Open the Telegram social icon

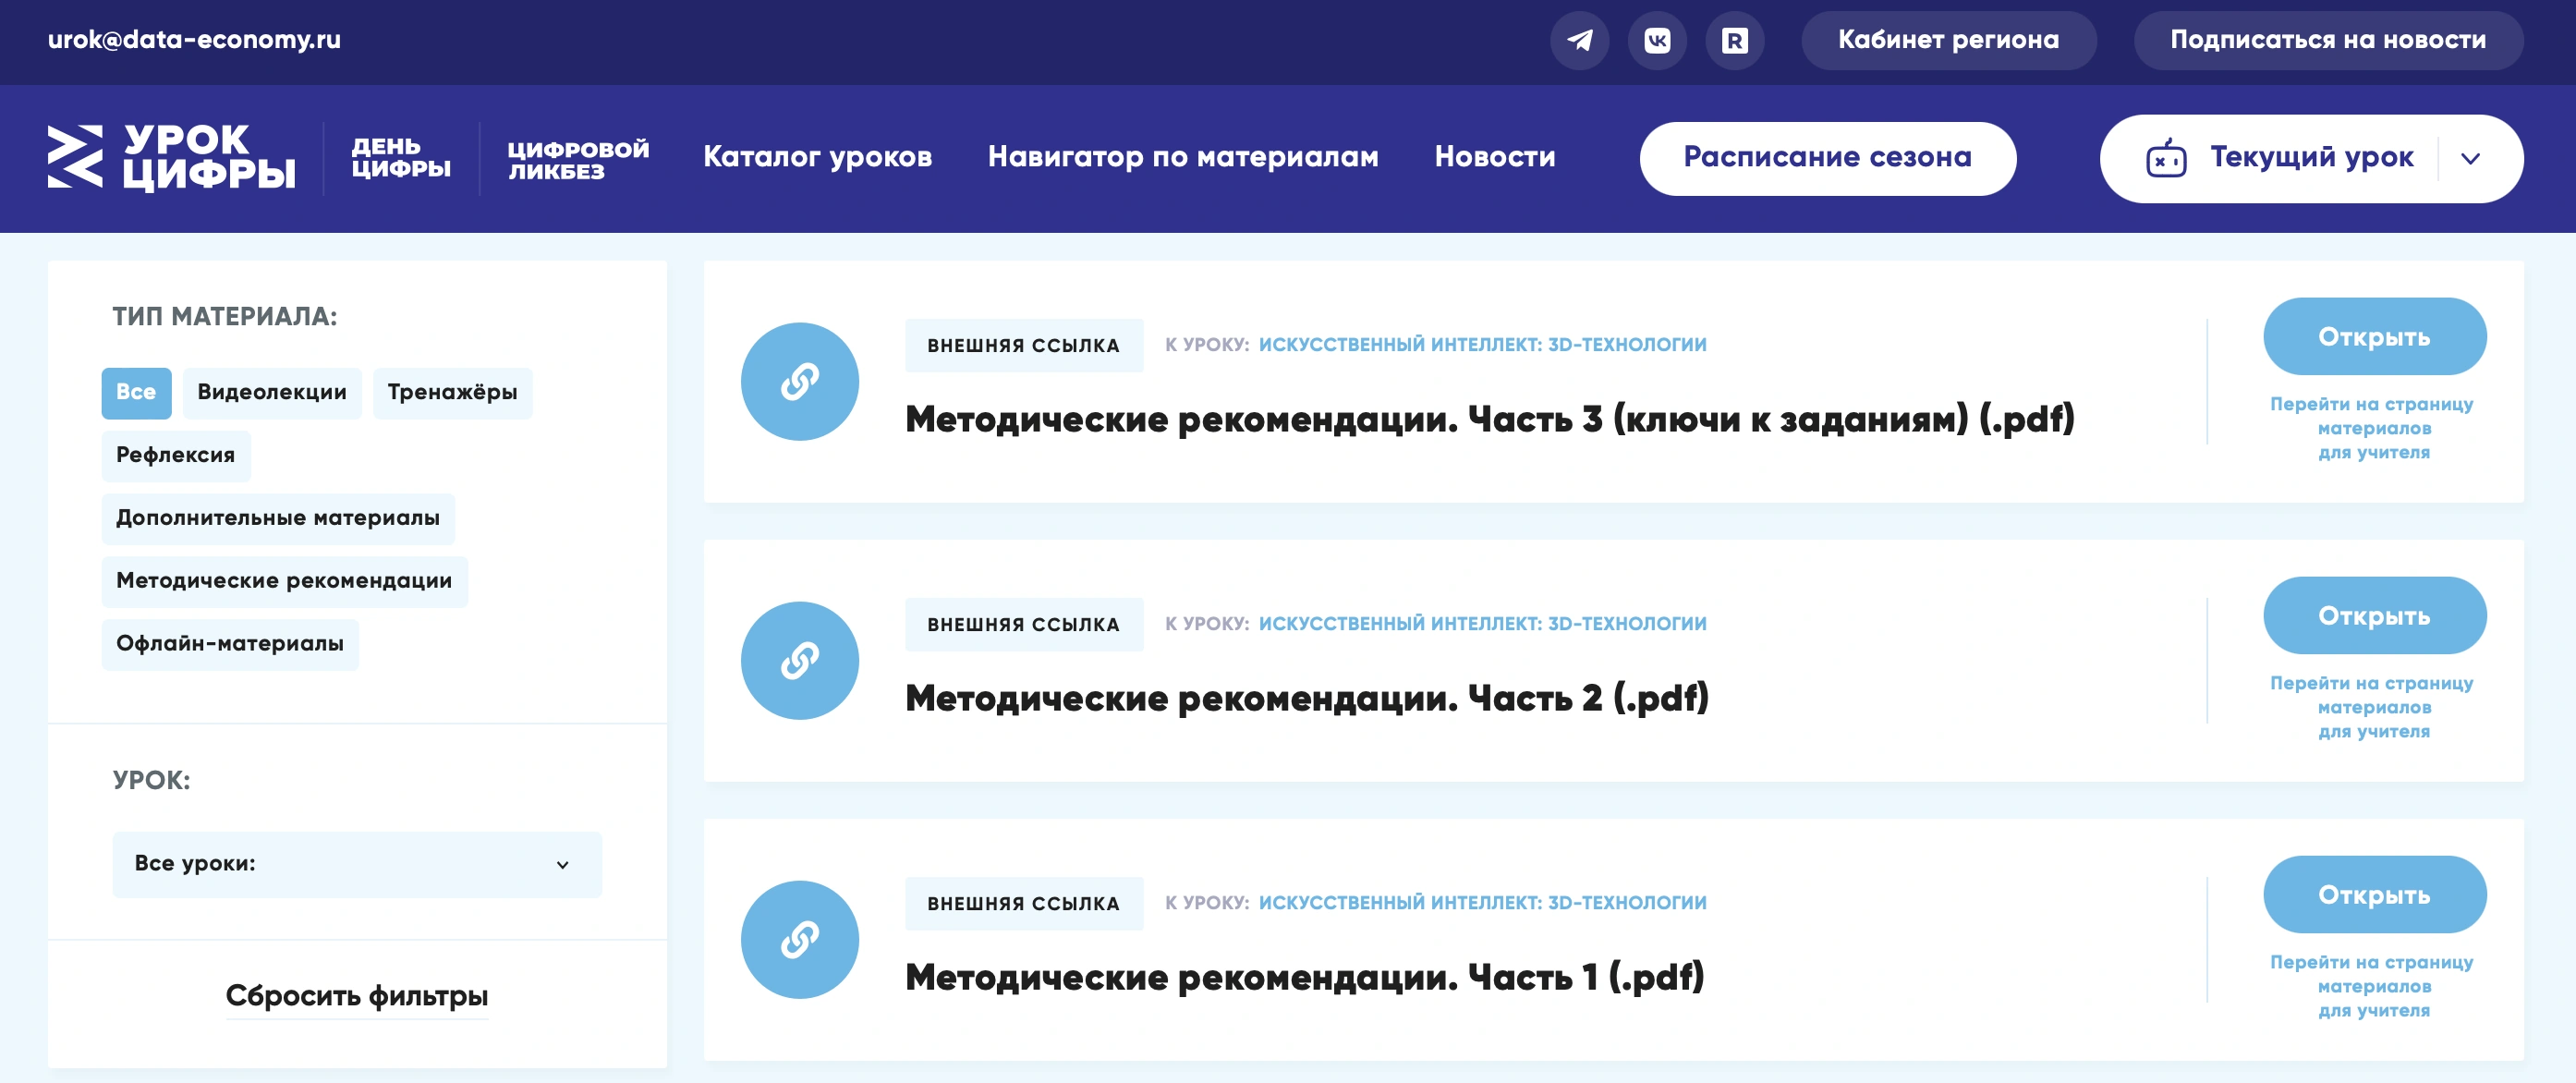pyautogui.click(x=1579, y=40)
